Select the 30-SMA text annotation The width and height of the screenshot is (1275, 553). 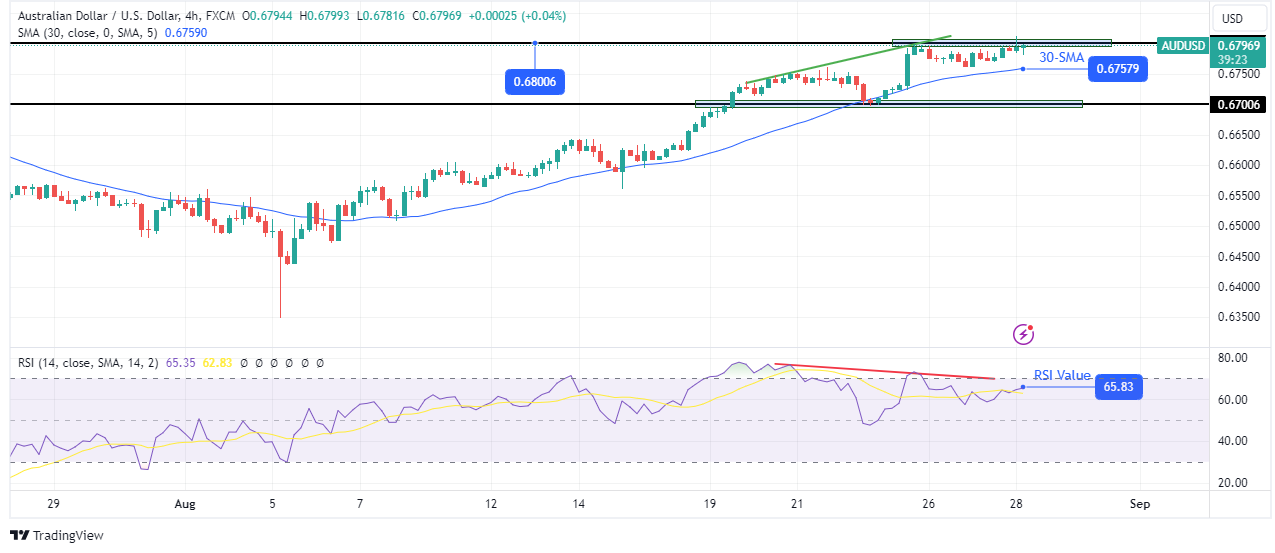click(x=1062, y=58)
